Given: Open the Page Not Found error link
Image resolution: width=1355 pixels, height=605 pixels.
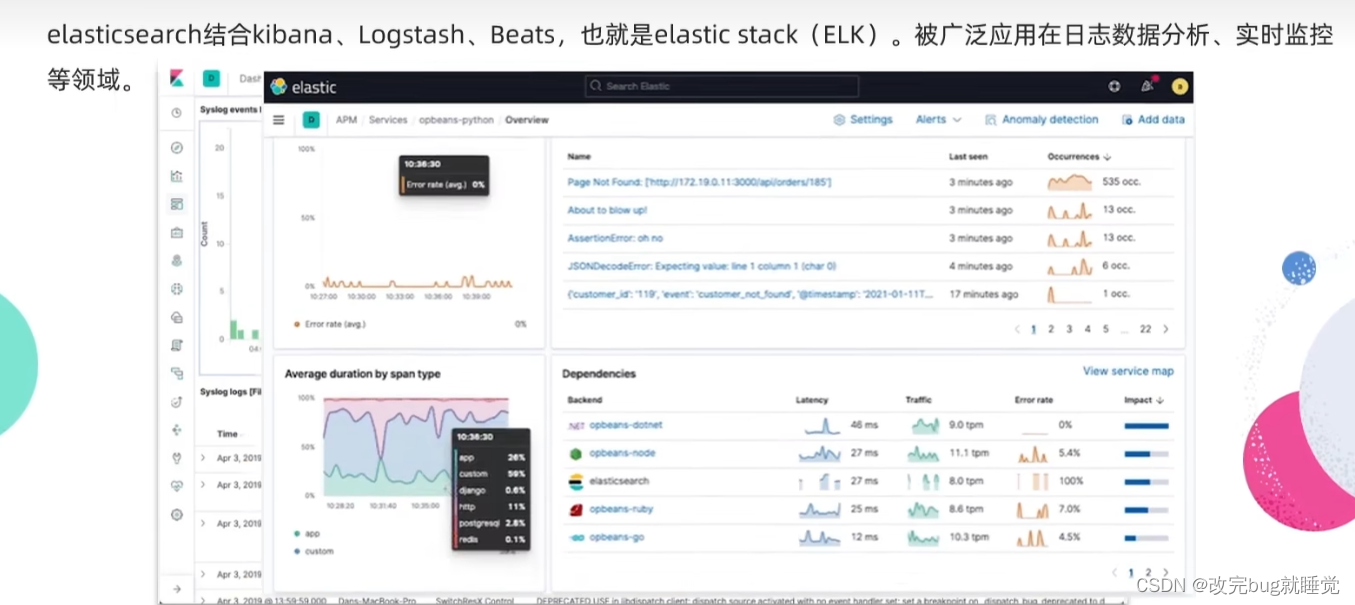Looking at the screenshot, I should 699,182.
